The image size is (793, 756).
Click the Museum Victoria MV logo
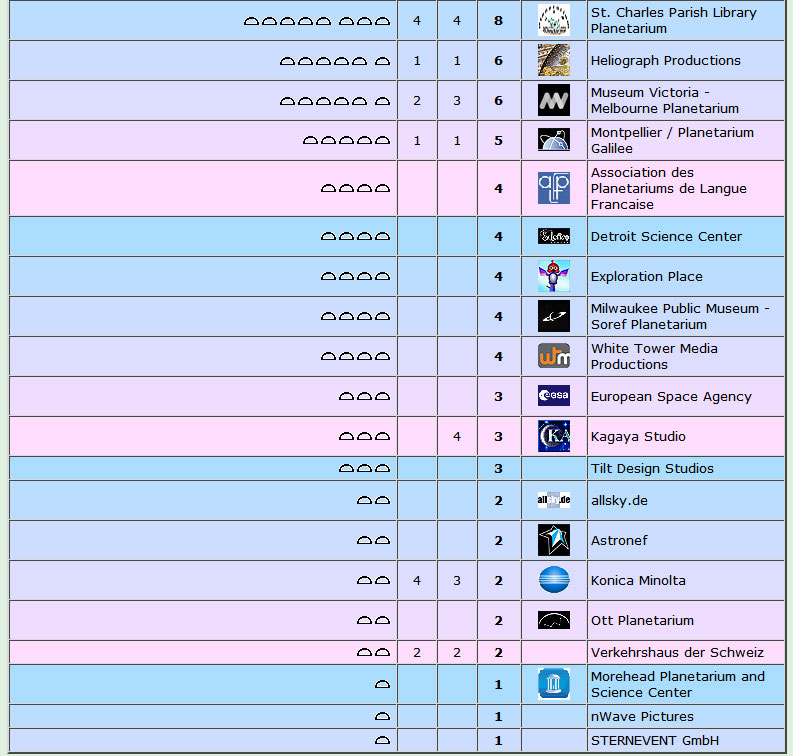click(554, 100)
